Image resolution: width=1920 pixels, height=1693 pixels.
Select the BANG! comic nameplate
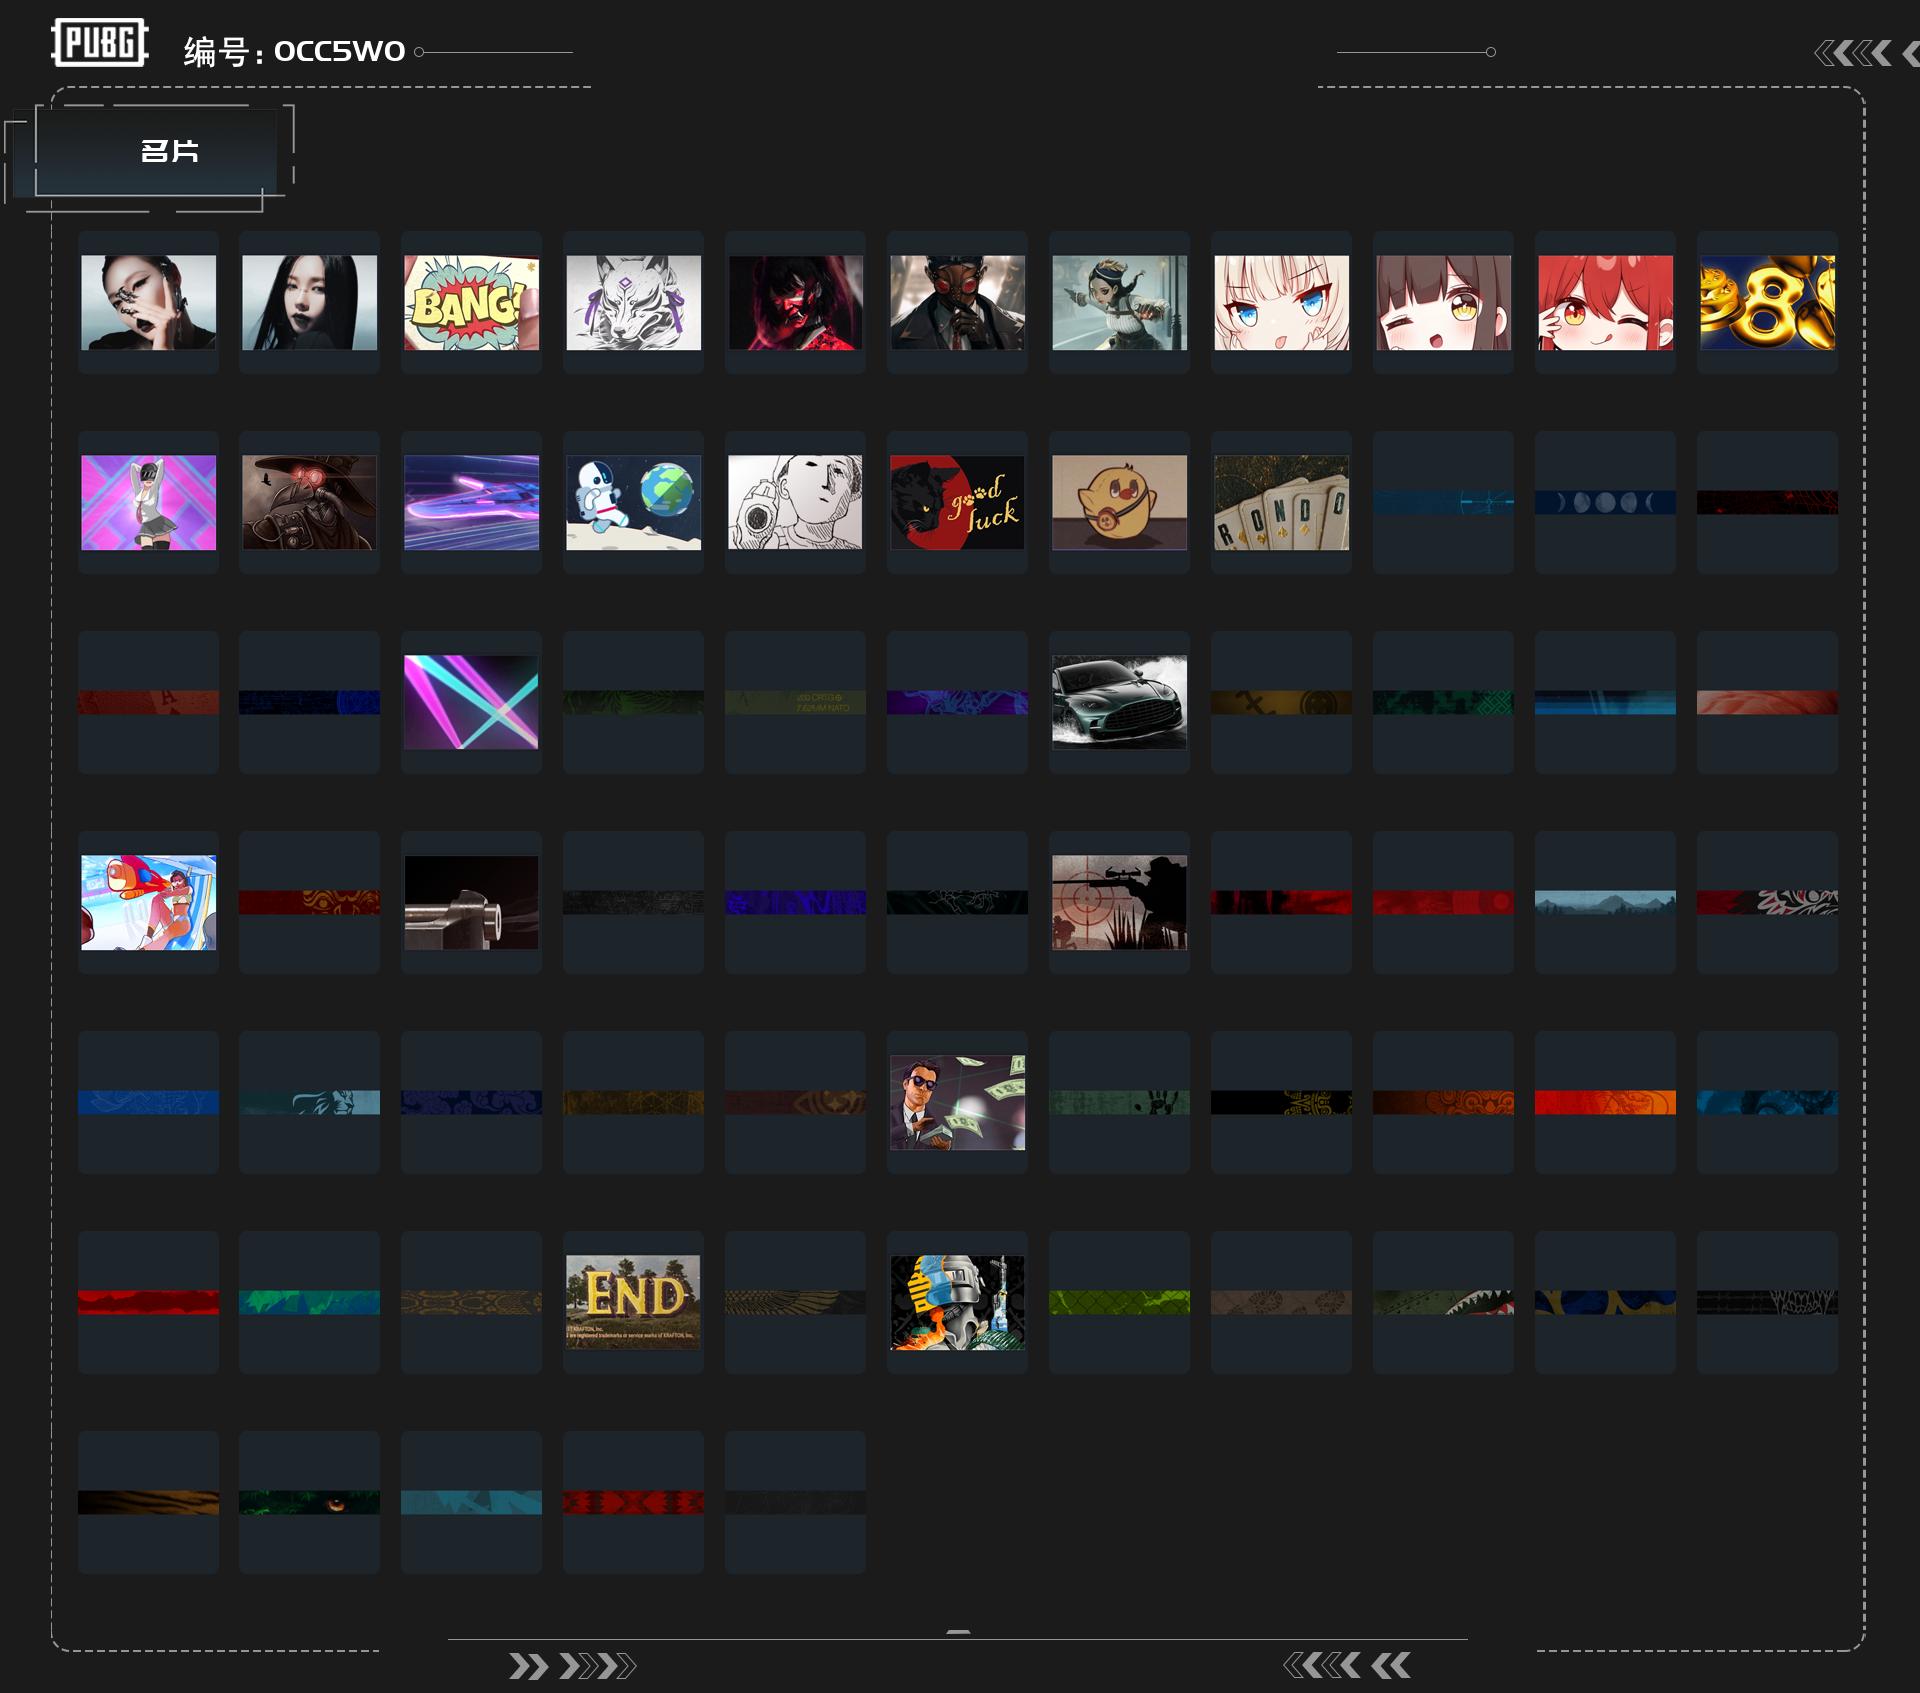pos(471,302)
